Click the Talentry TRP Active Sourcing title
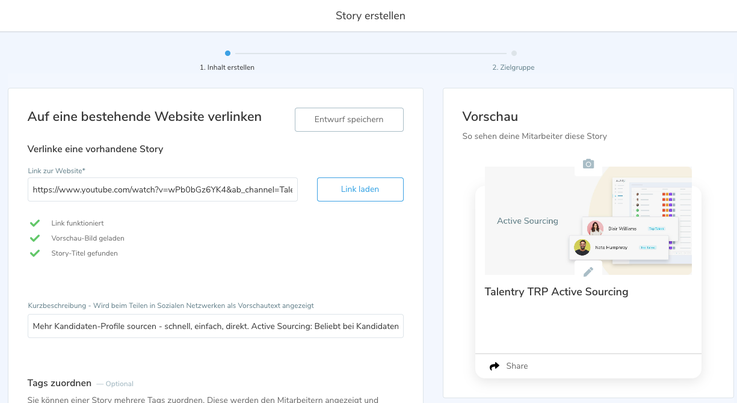 click(x=556, y=292)
